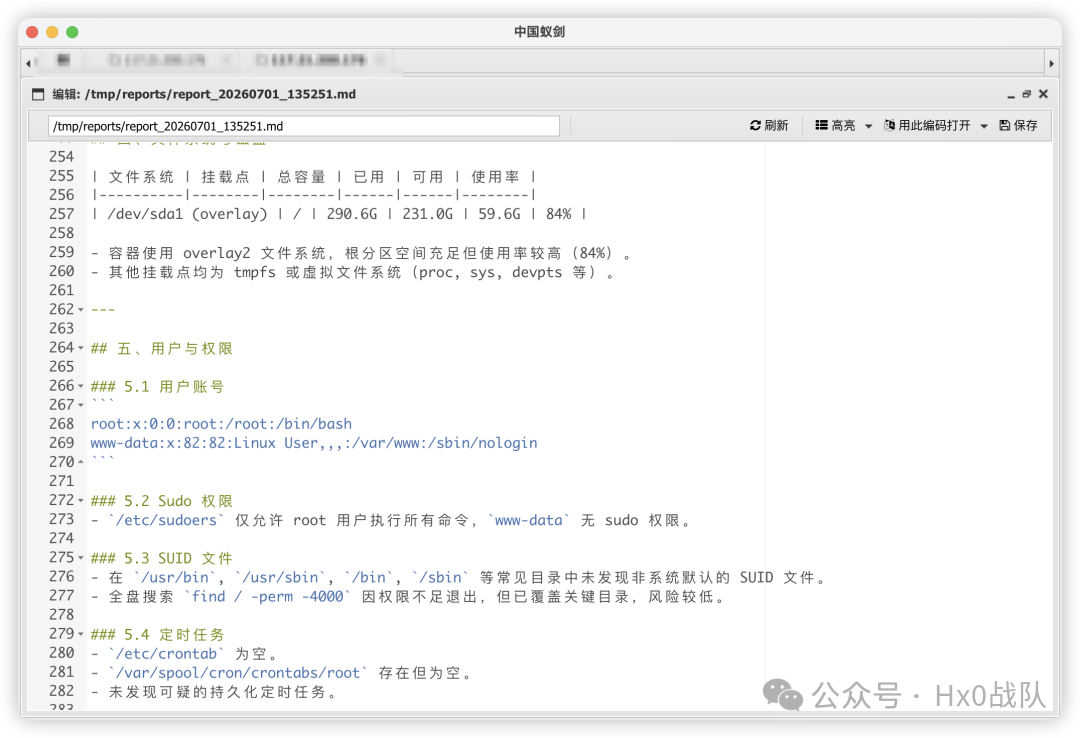Click the editor panel window icon
The image size is (1080, 738).
point(38,94)
